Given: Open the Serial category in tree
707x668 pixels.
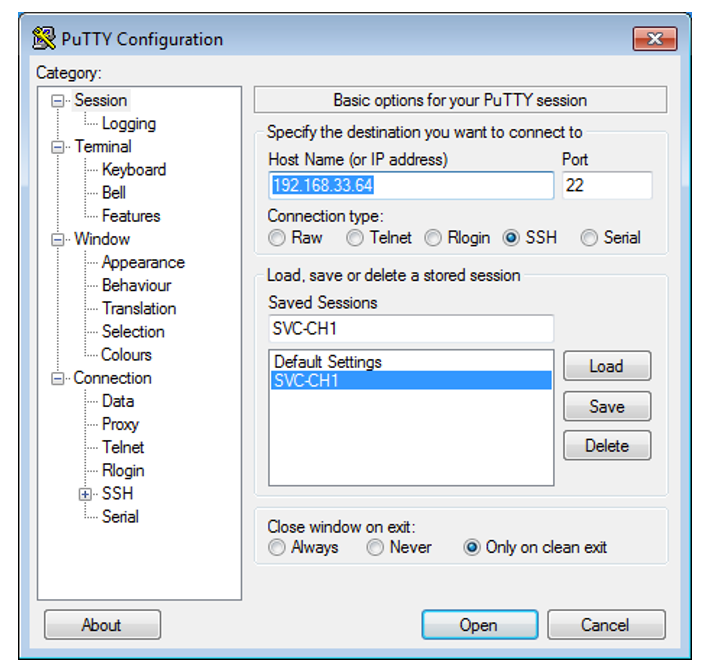Looking at the screenshot, I should pyautogui.click(x=120, y=517).
